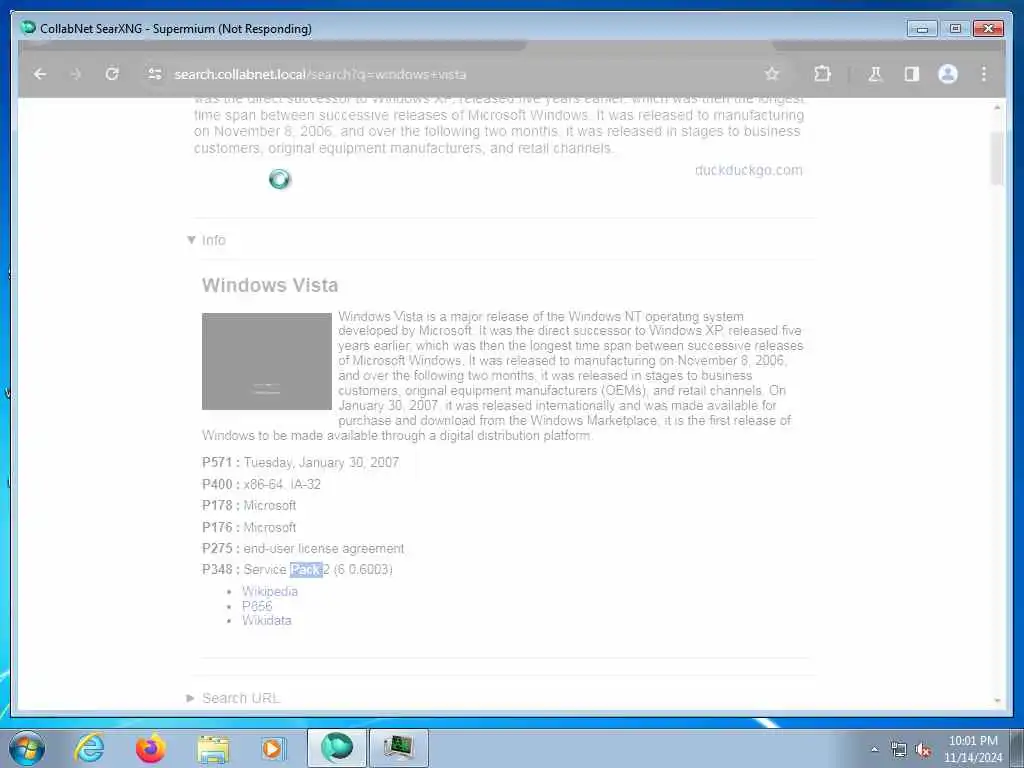Launch Firefox from the taskbar
This screenshot has width=1024, height=768.
pyautogui.click(x=150, y=748)
